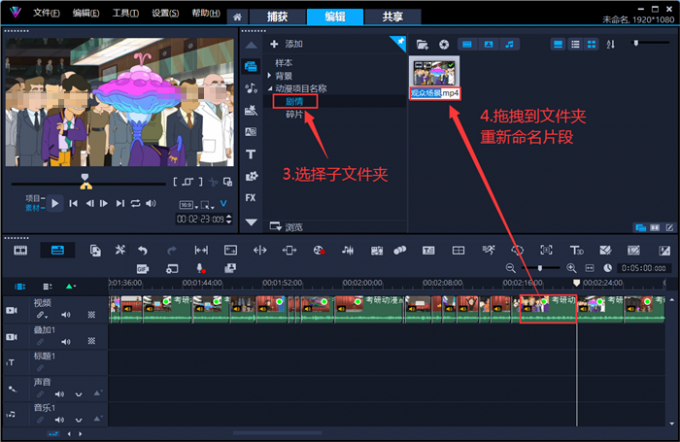680x442 pixels.
Task: Expand the 音乐1 track options chevron
Action: pos(78,420)
